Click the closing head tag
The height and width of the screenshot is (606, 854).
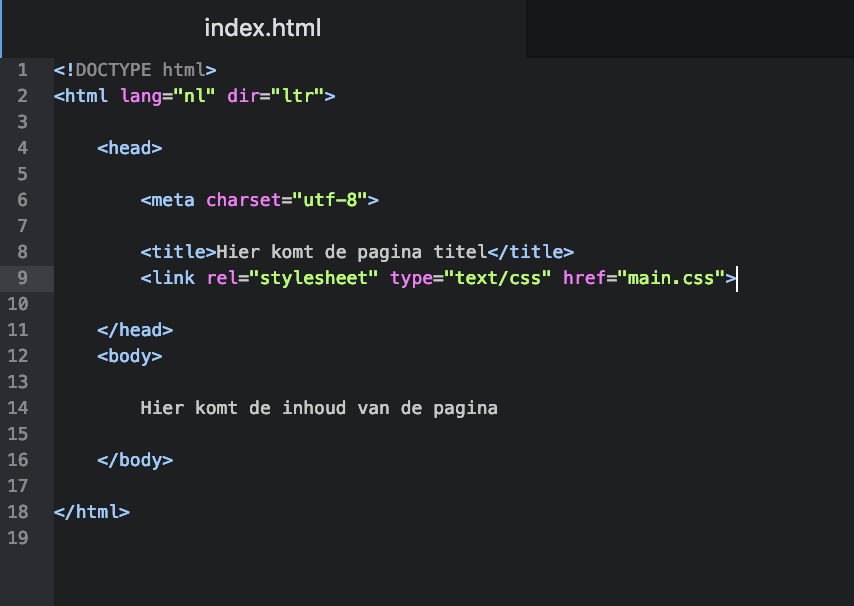point(135,330)
